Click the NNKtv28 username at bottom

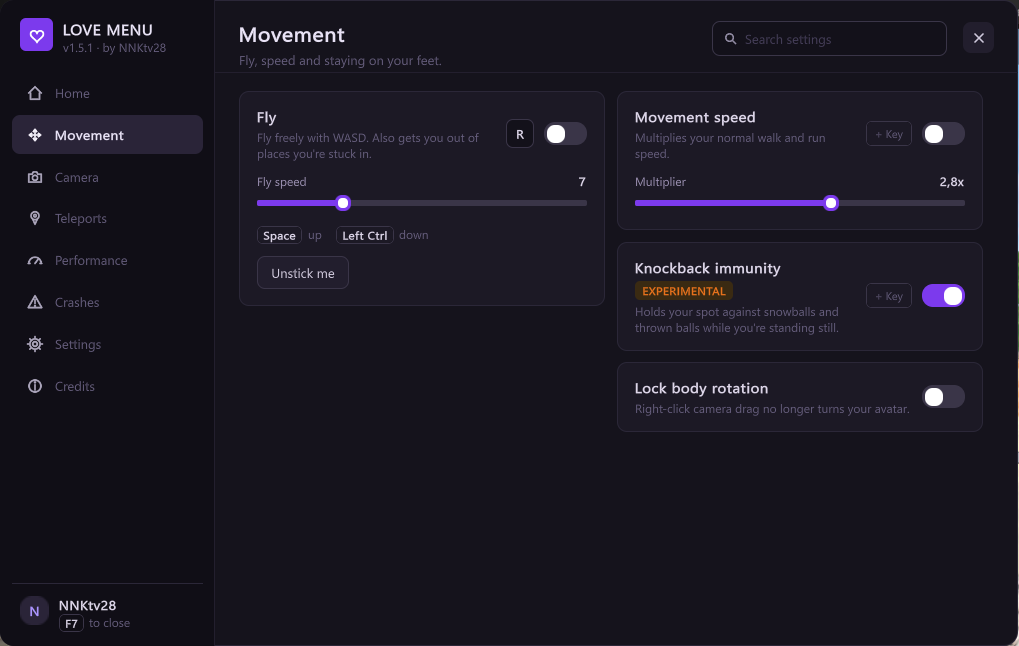click(87, 605)
